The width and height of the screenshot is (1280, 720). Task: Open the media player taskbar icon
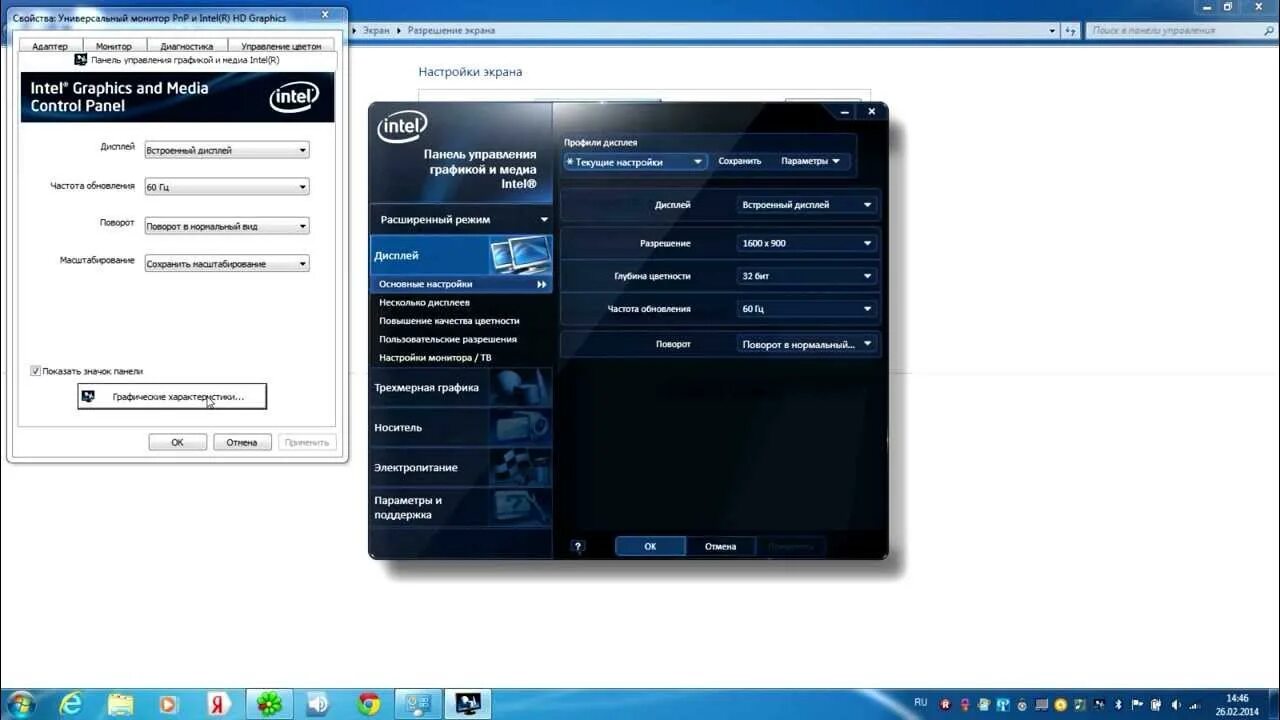(x=169, y=704)
